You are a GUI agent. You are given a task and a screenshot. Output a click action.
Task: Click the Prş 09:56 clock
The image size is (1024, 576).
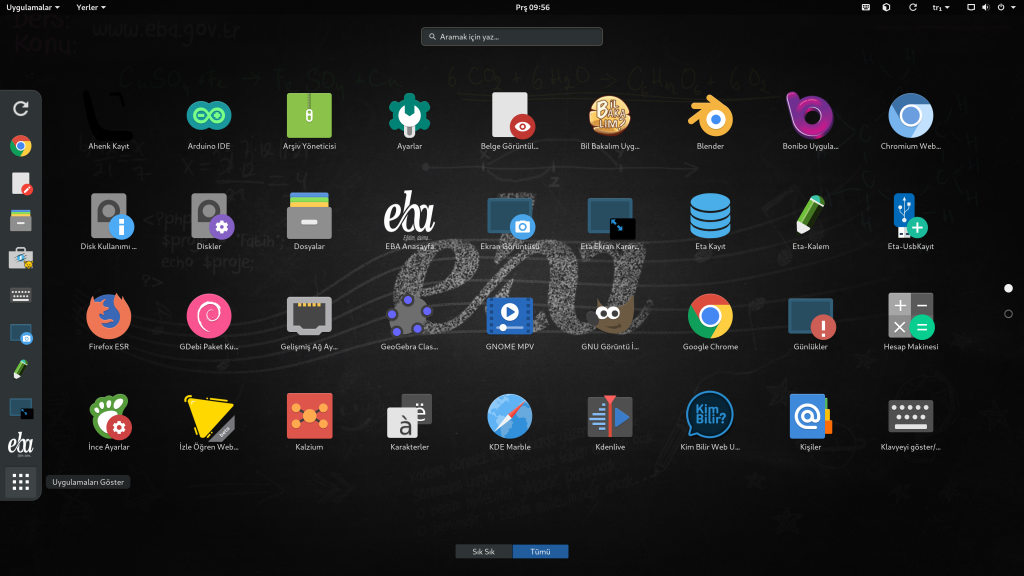532,7
